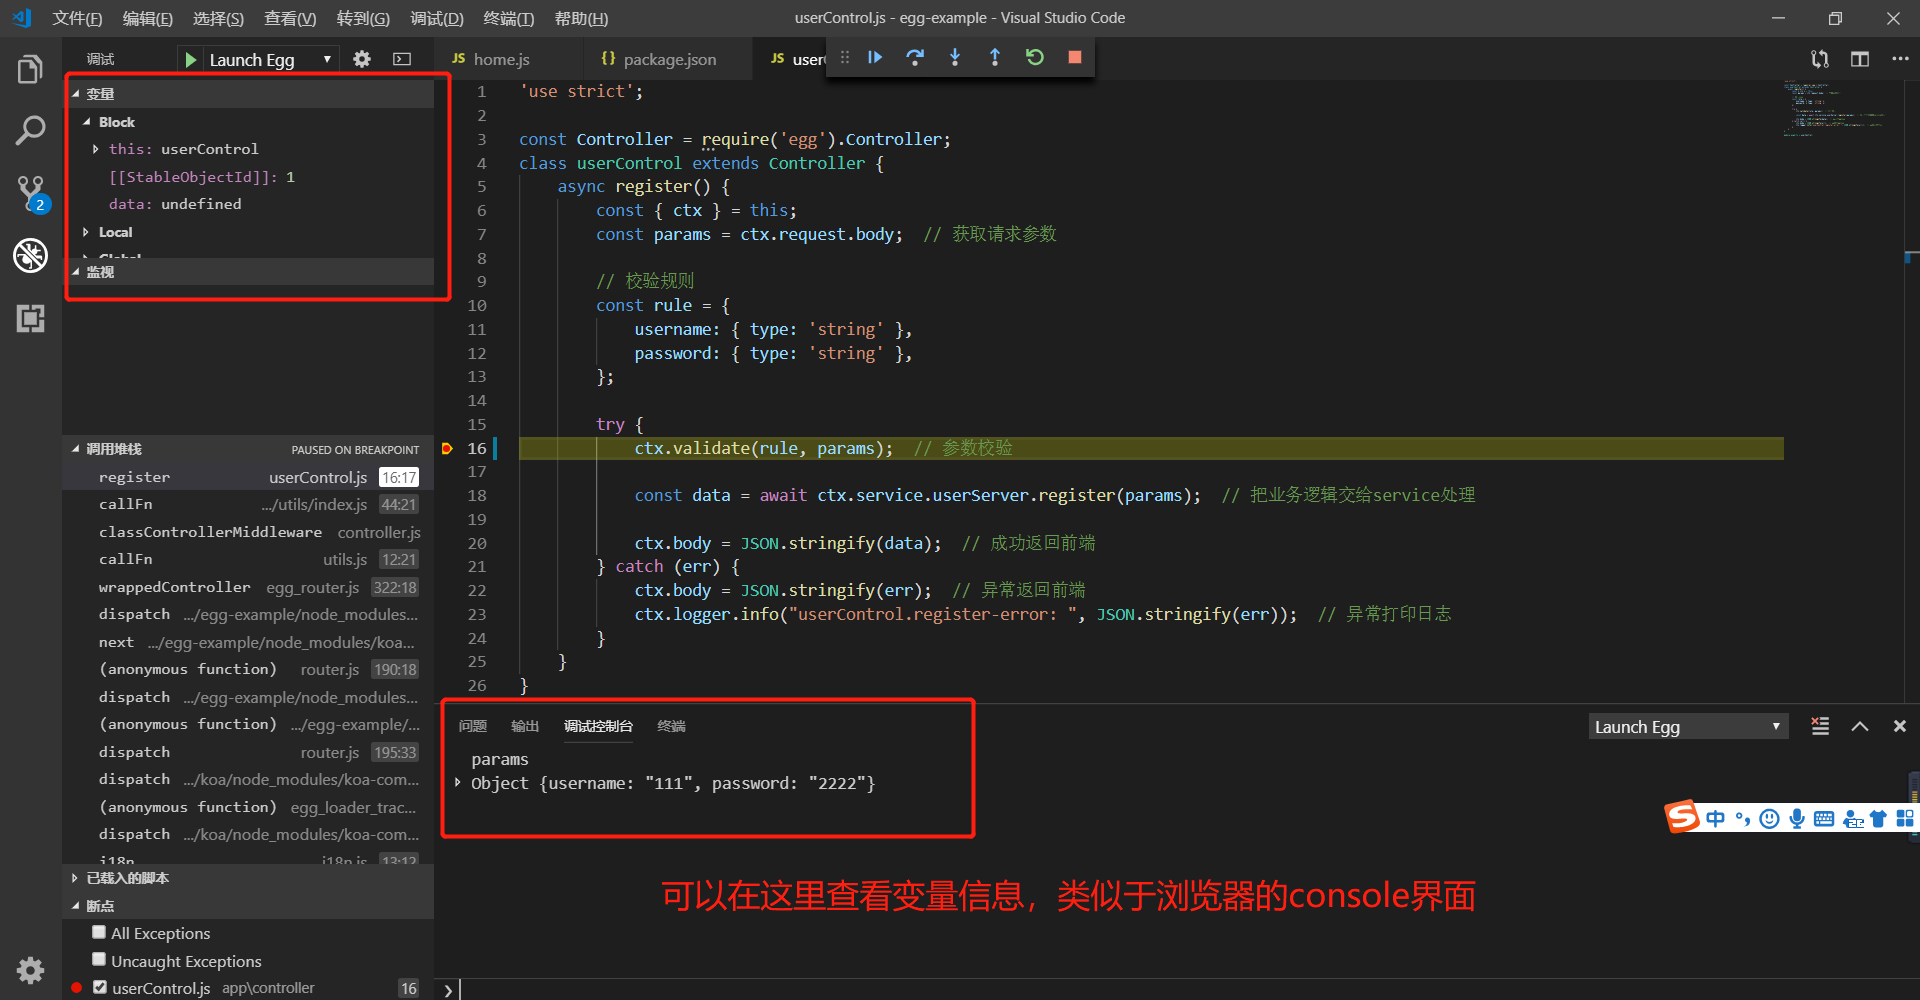This screenshot has width=1920, height=1000.
Task: Stop debugging via the red square icon
Action: coord(1074,57)
